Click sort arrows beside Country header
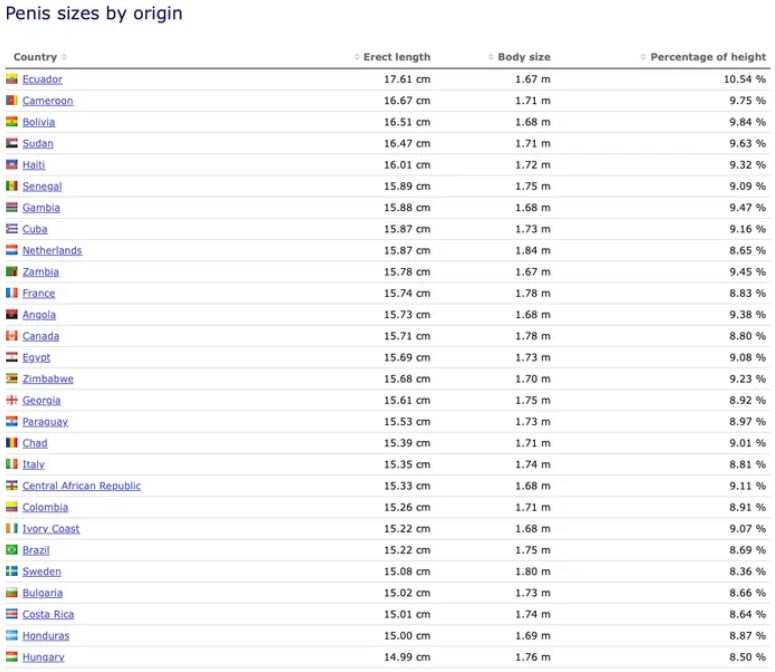Image resolution: width=775 pixels, height=672 pixels. (64, 57)
